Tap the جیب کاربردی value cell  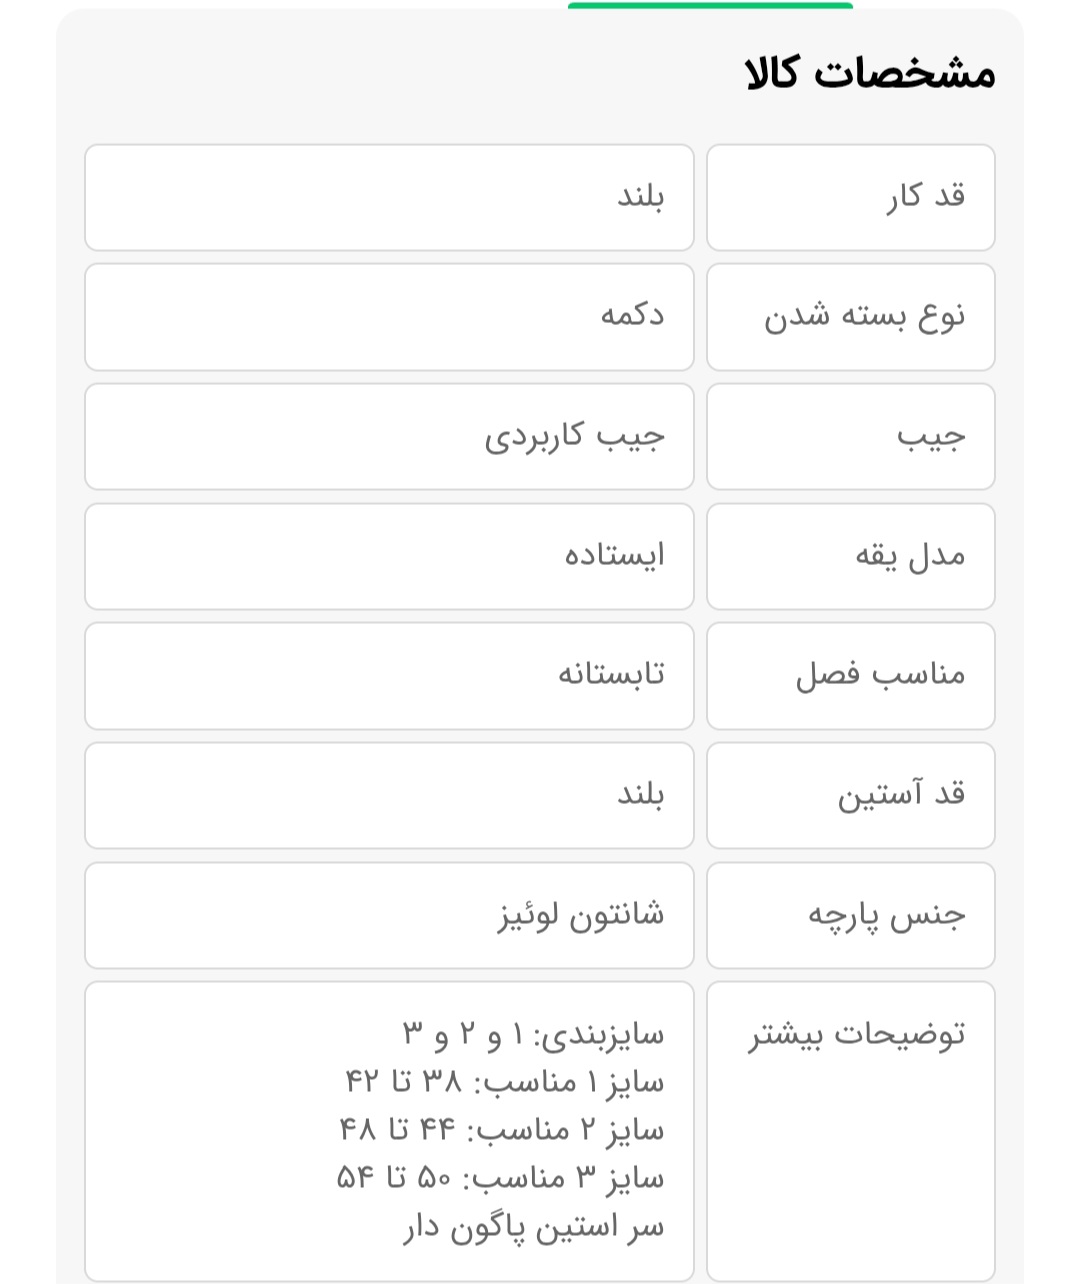click(389, 437)
